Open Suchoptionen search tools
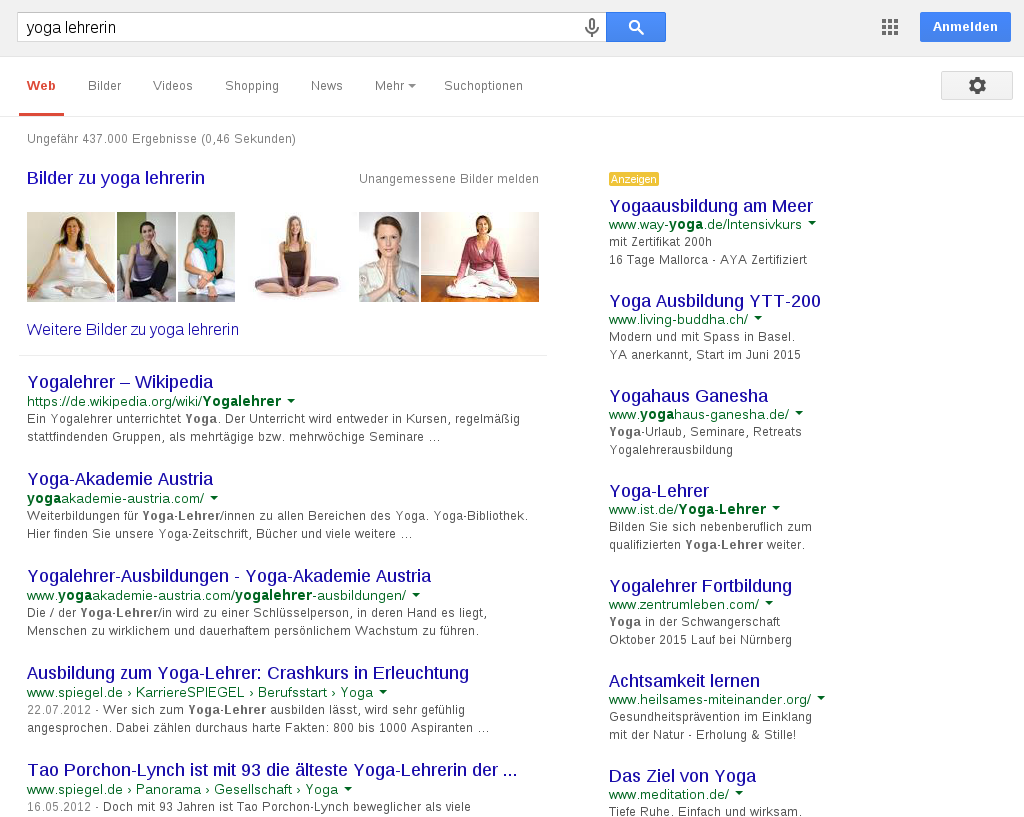Screen dimensions: 1024x817 point(483,86)
